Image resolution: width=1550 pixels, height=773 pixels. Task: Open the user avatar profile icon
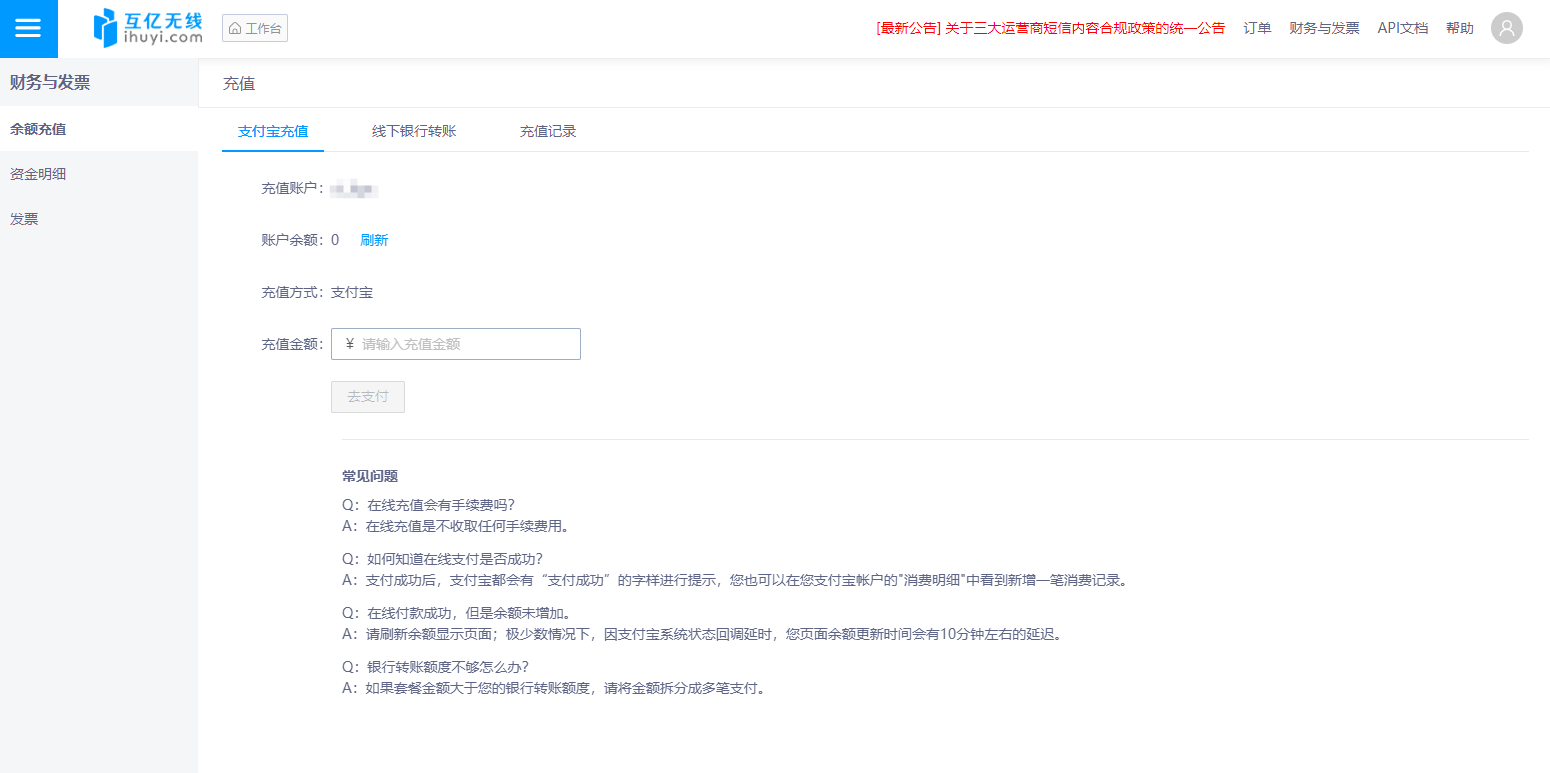pyautogui.click(x=1506, y=28)
